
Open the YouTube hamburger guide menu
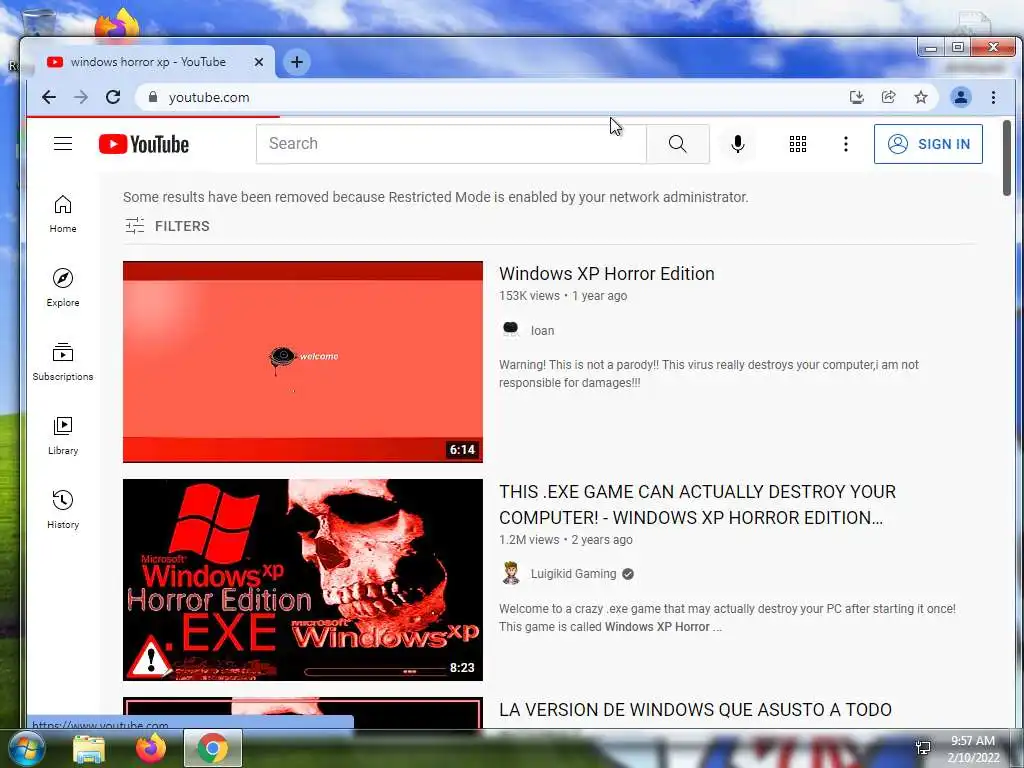63,144
